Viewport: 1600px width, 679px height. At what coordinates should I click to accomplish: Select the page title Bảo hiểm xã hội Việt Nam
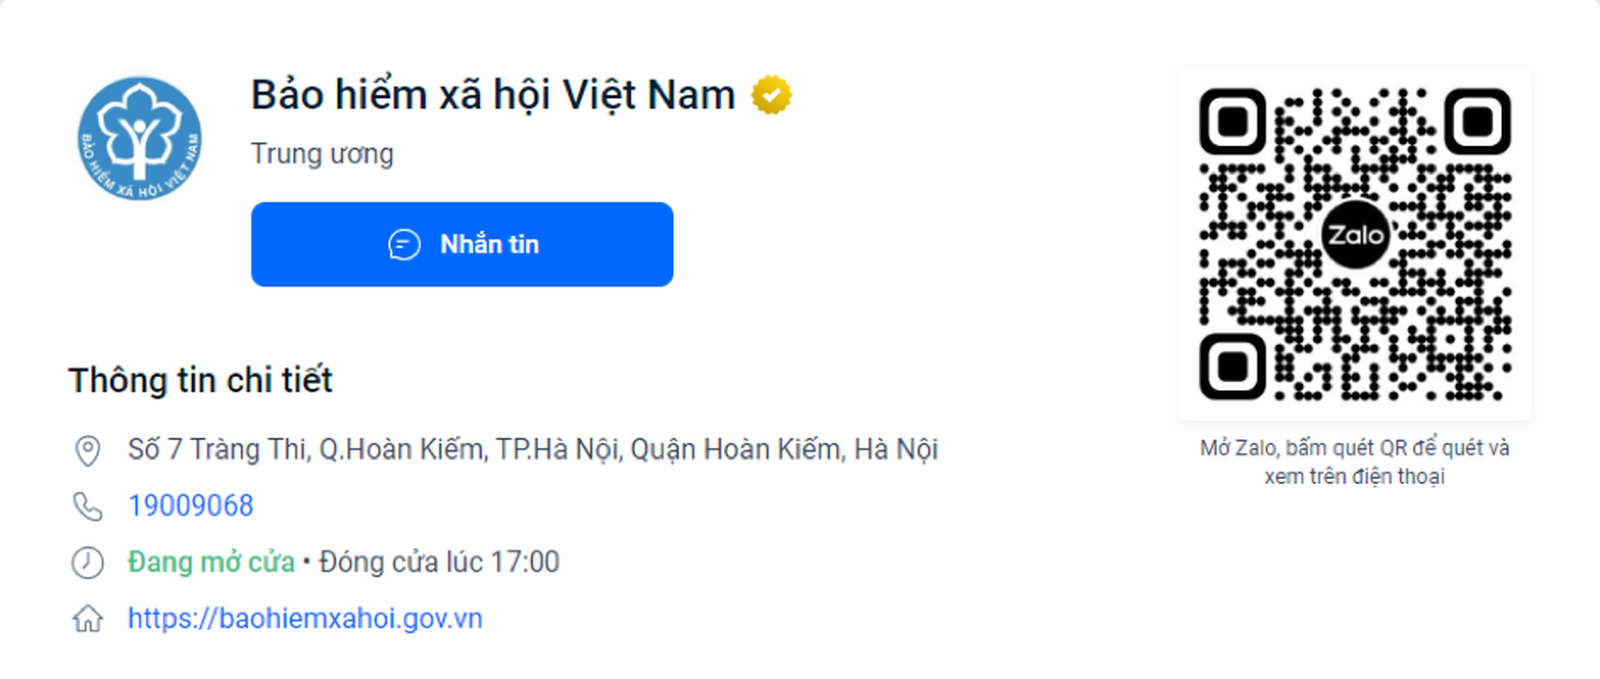[493, 96]
